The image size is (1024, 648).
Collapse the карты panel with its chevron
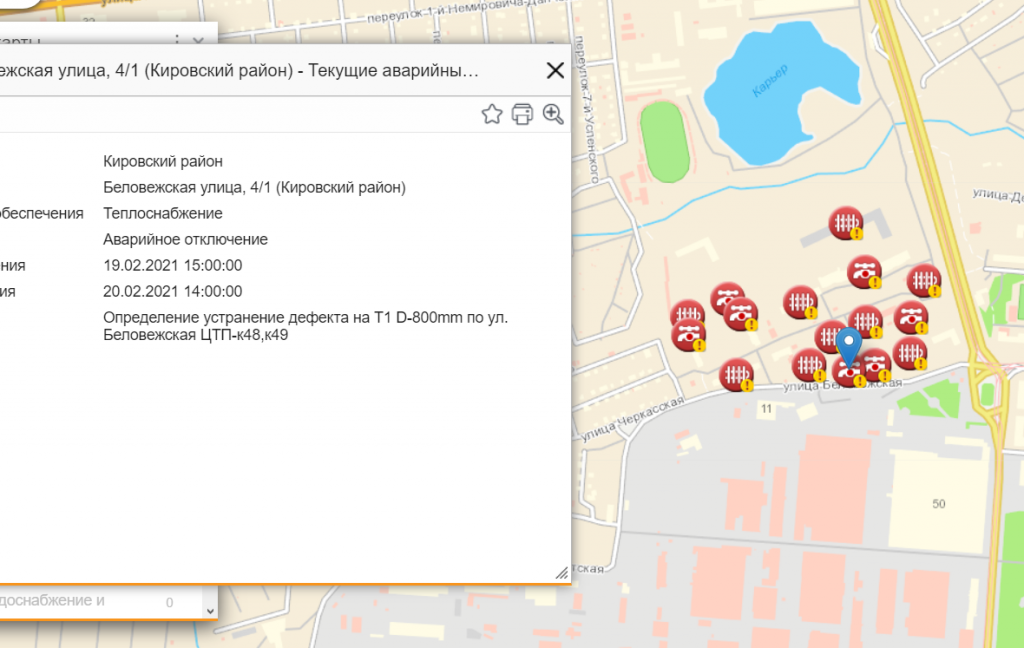(x=199, y=39)
